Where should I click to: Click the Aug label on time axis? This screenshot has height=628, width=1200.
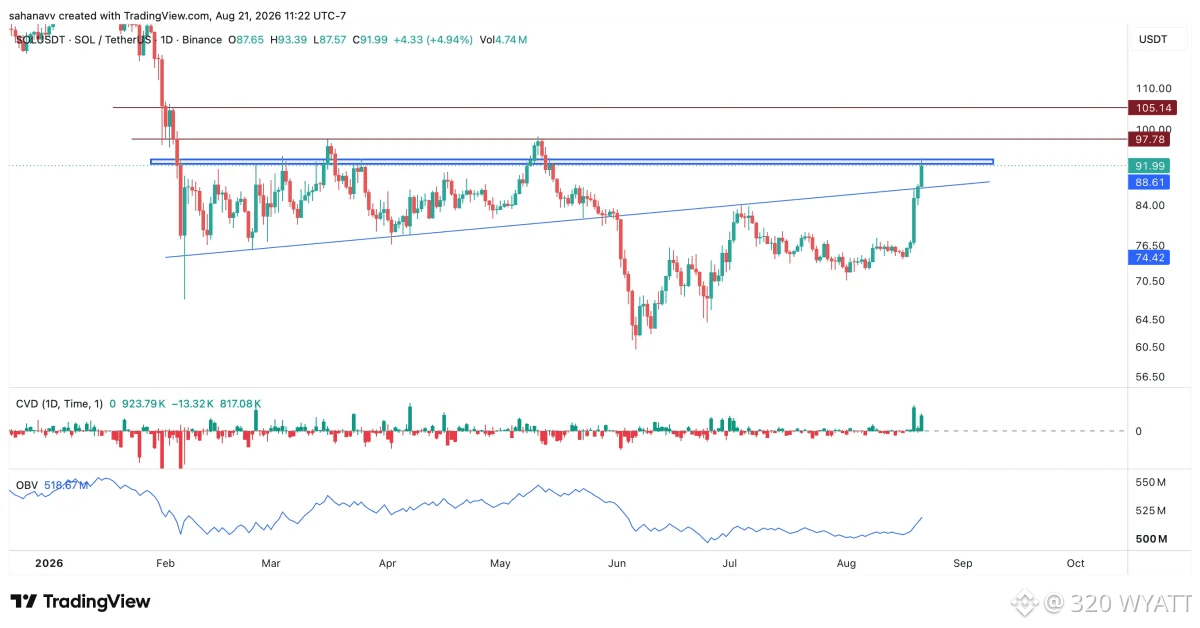[847, 563]
